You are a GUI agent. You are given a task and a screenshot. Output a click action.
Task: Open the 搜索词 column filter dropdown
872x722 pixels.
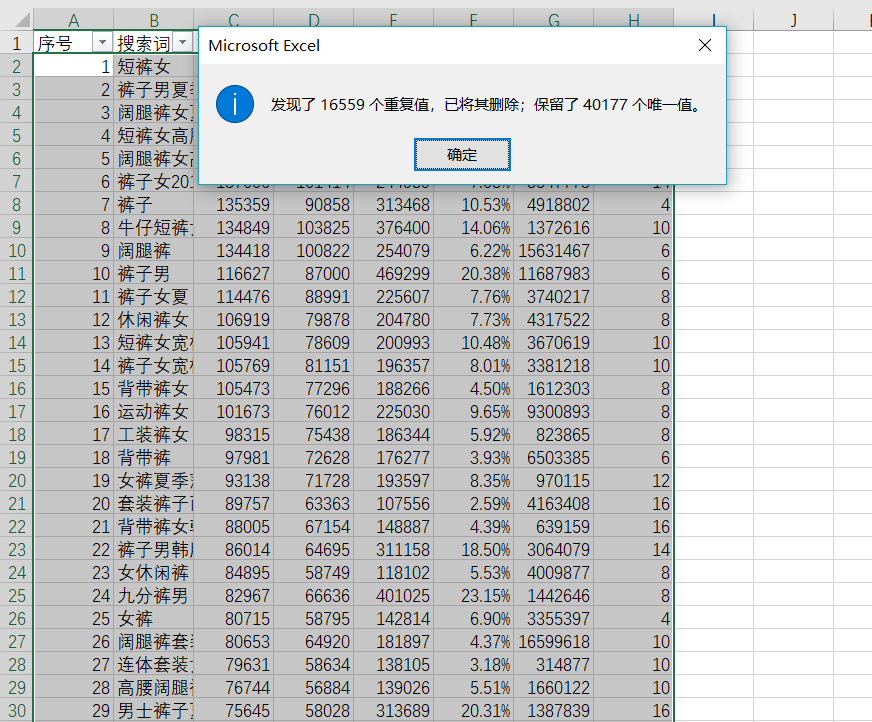point(182,43)
